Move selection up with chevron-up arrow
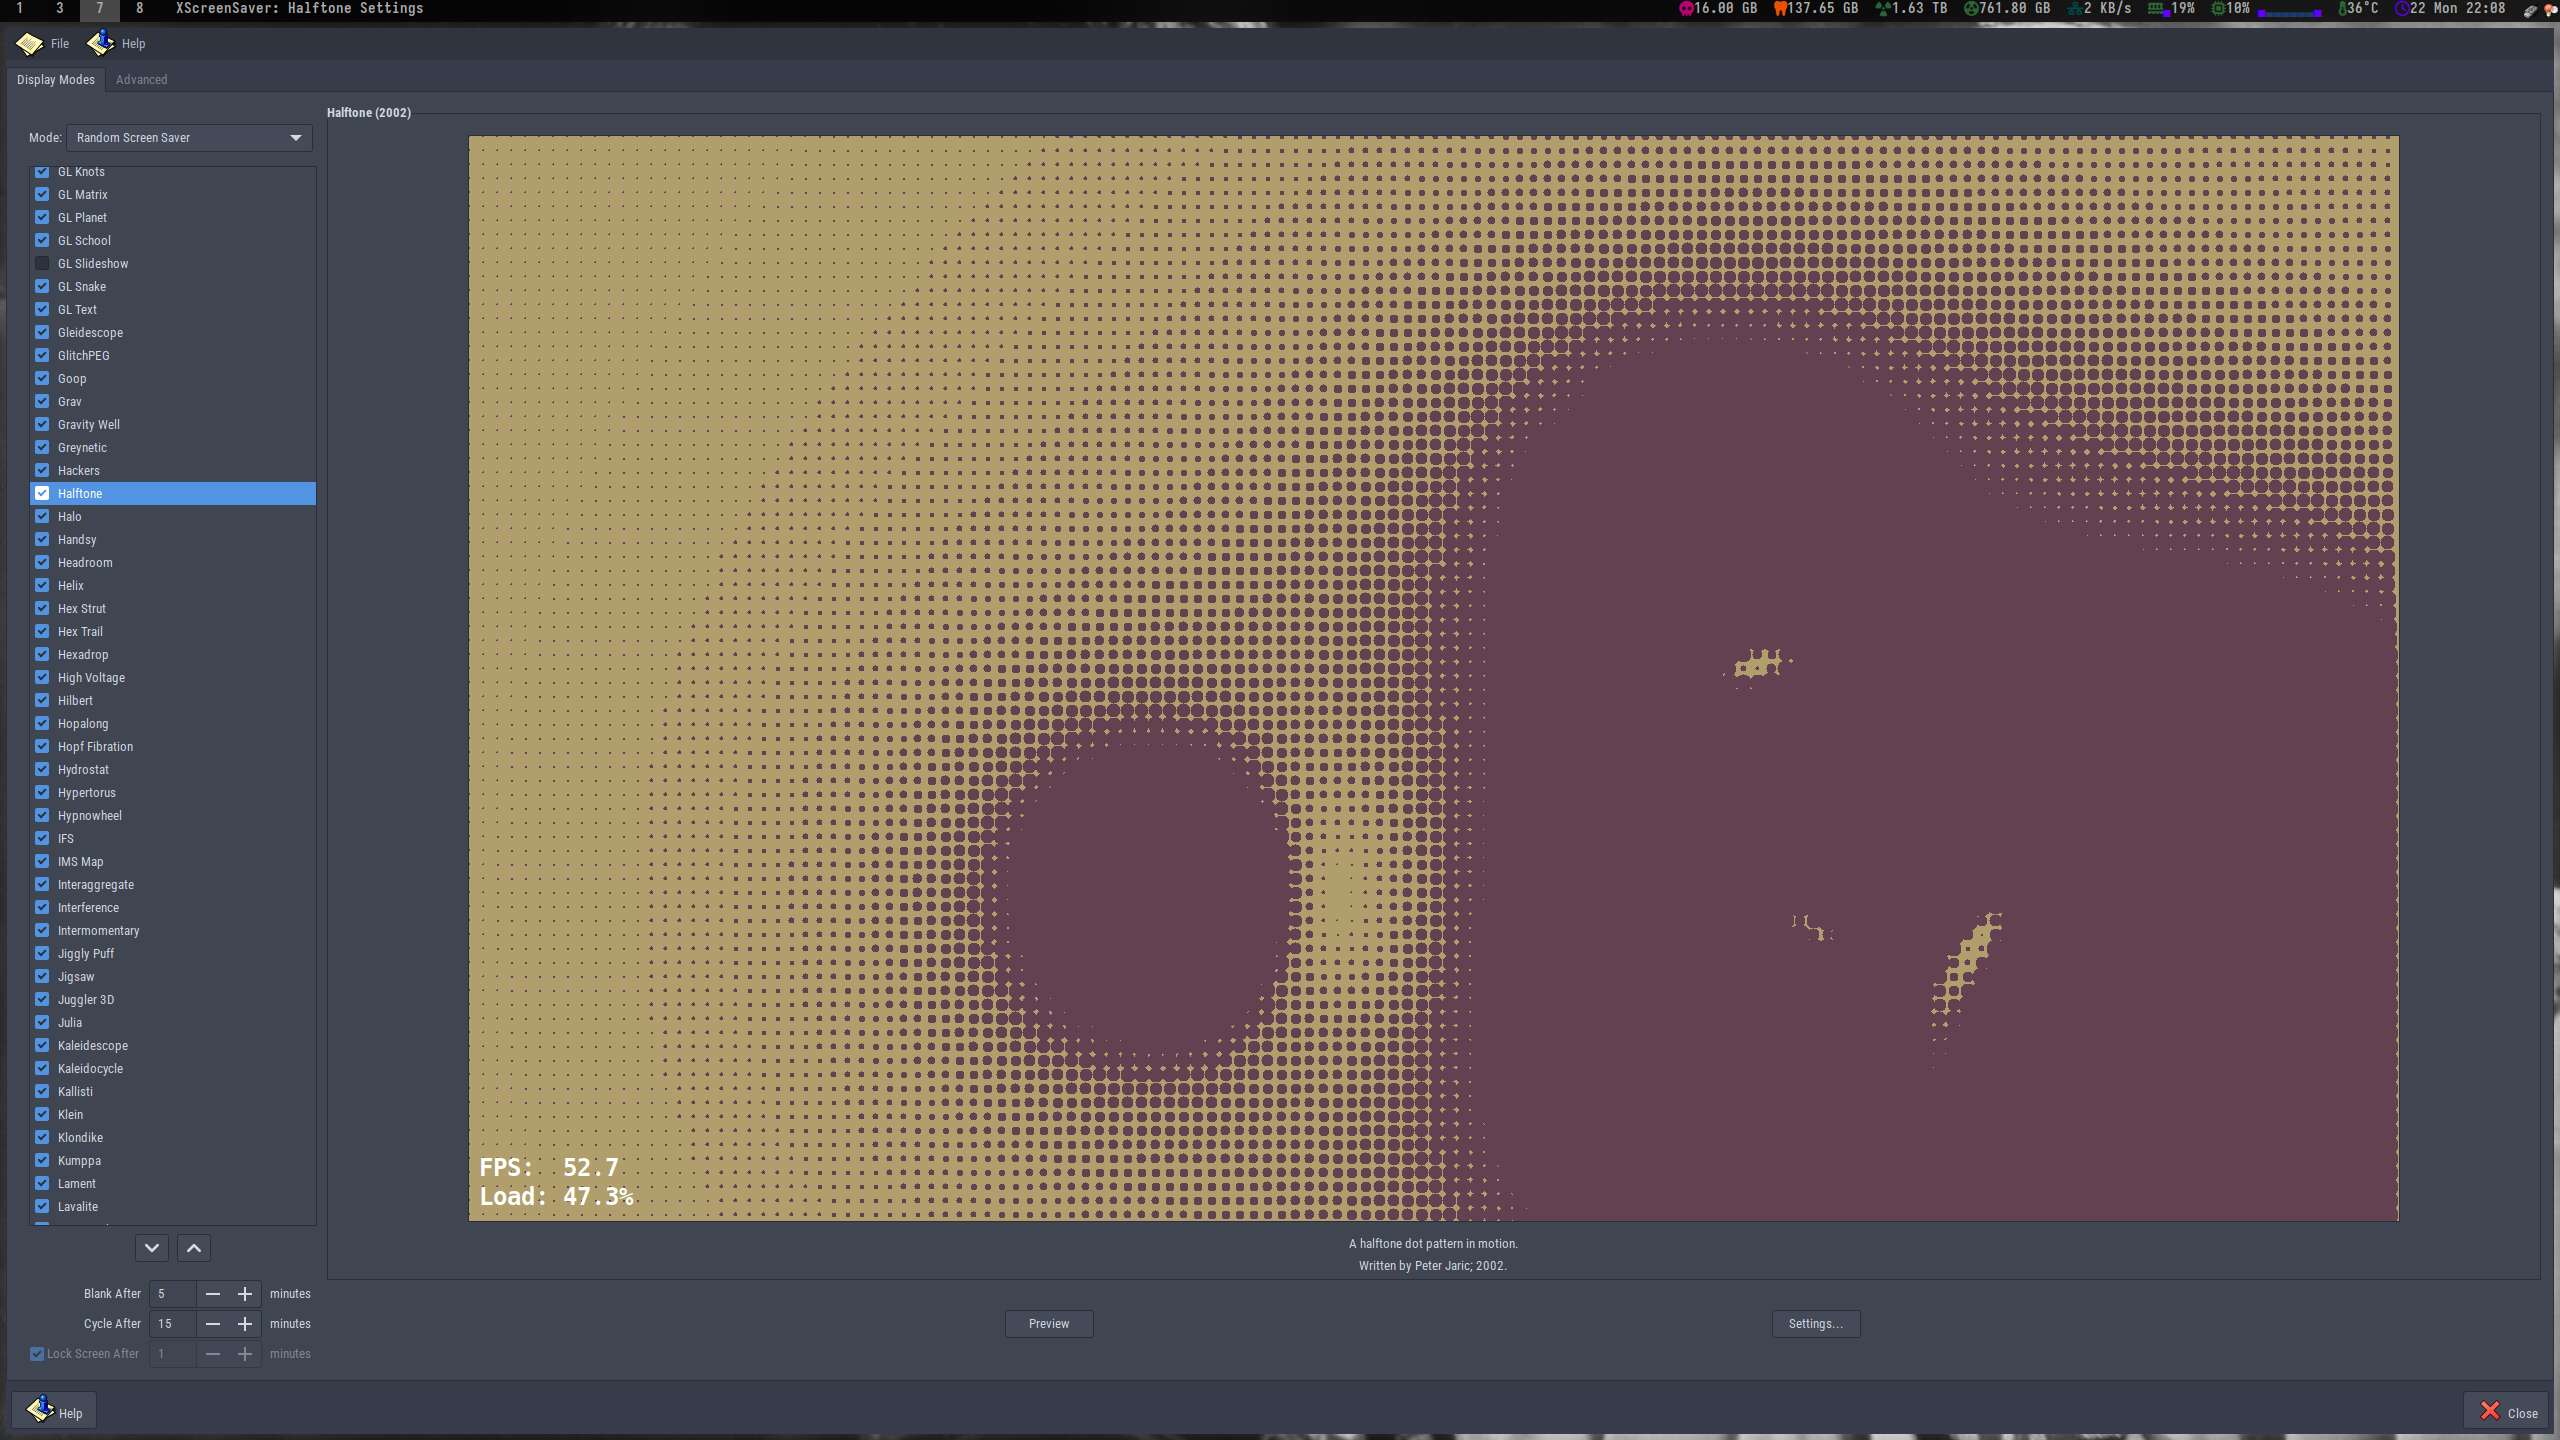Screen dimensions: 2560x1440 tap(194, 1248)
